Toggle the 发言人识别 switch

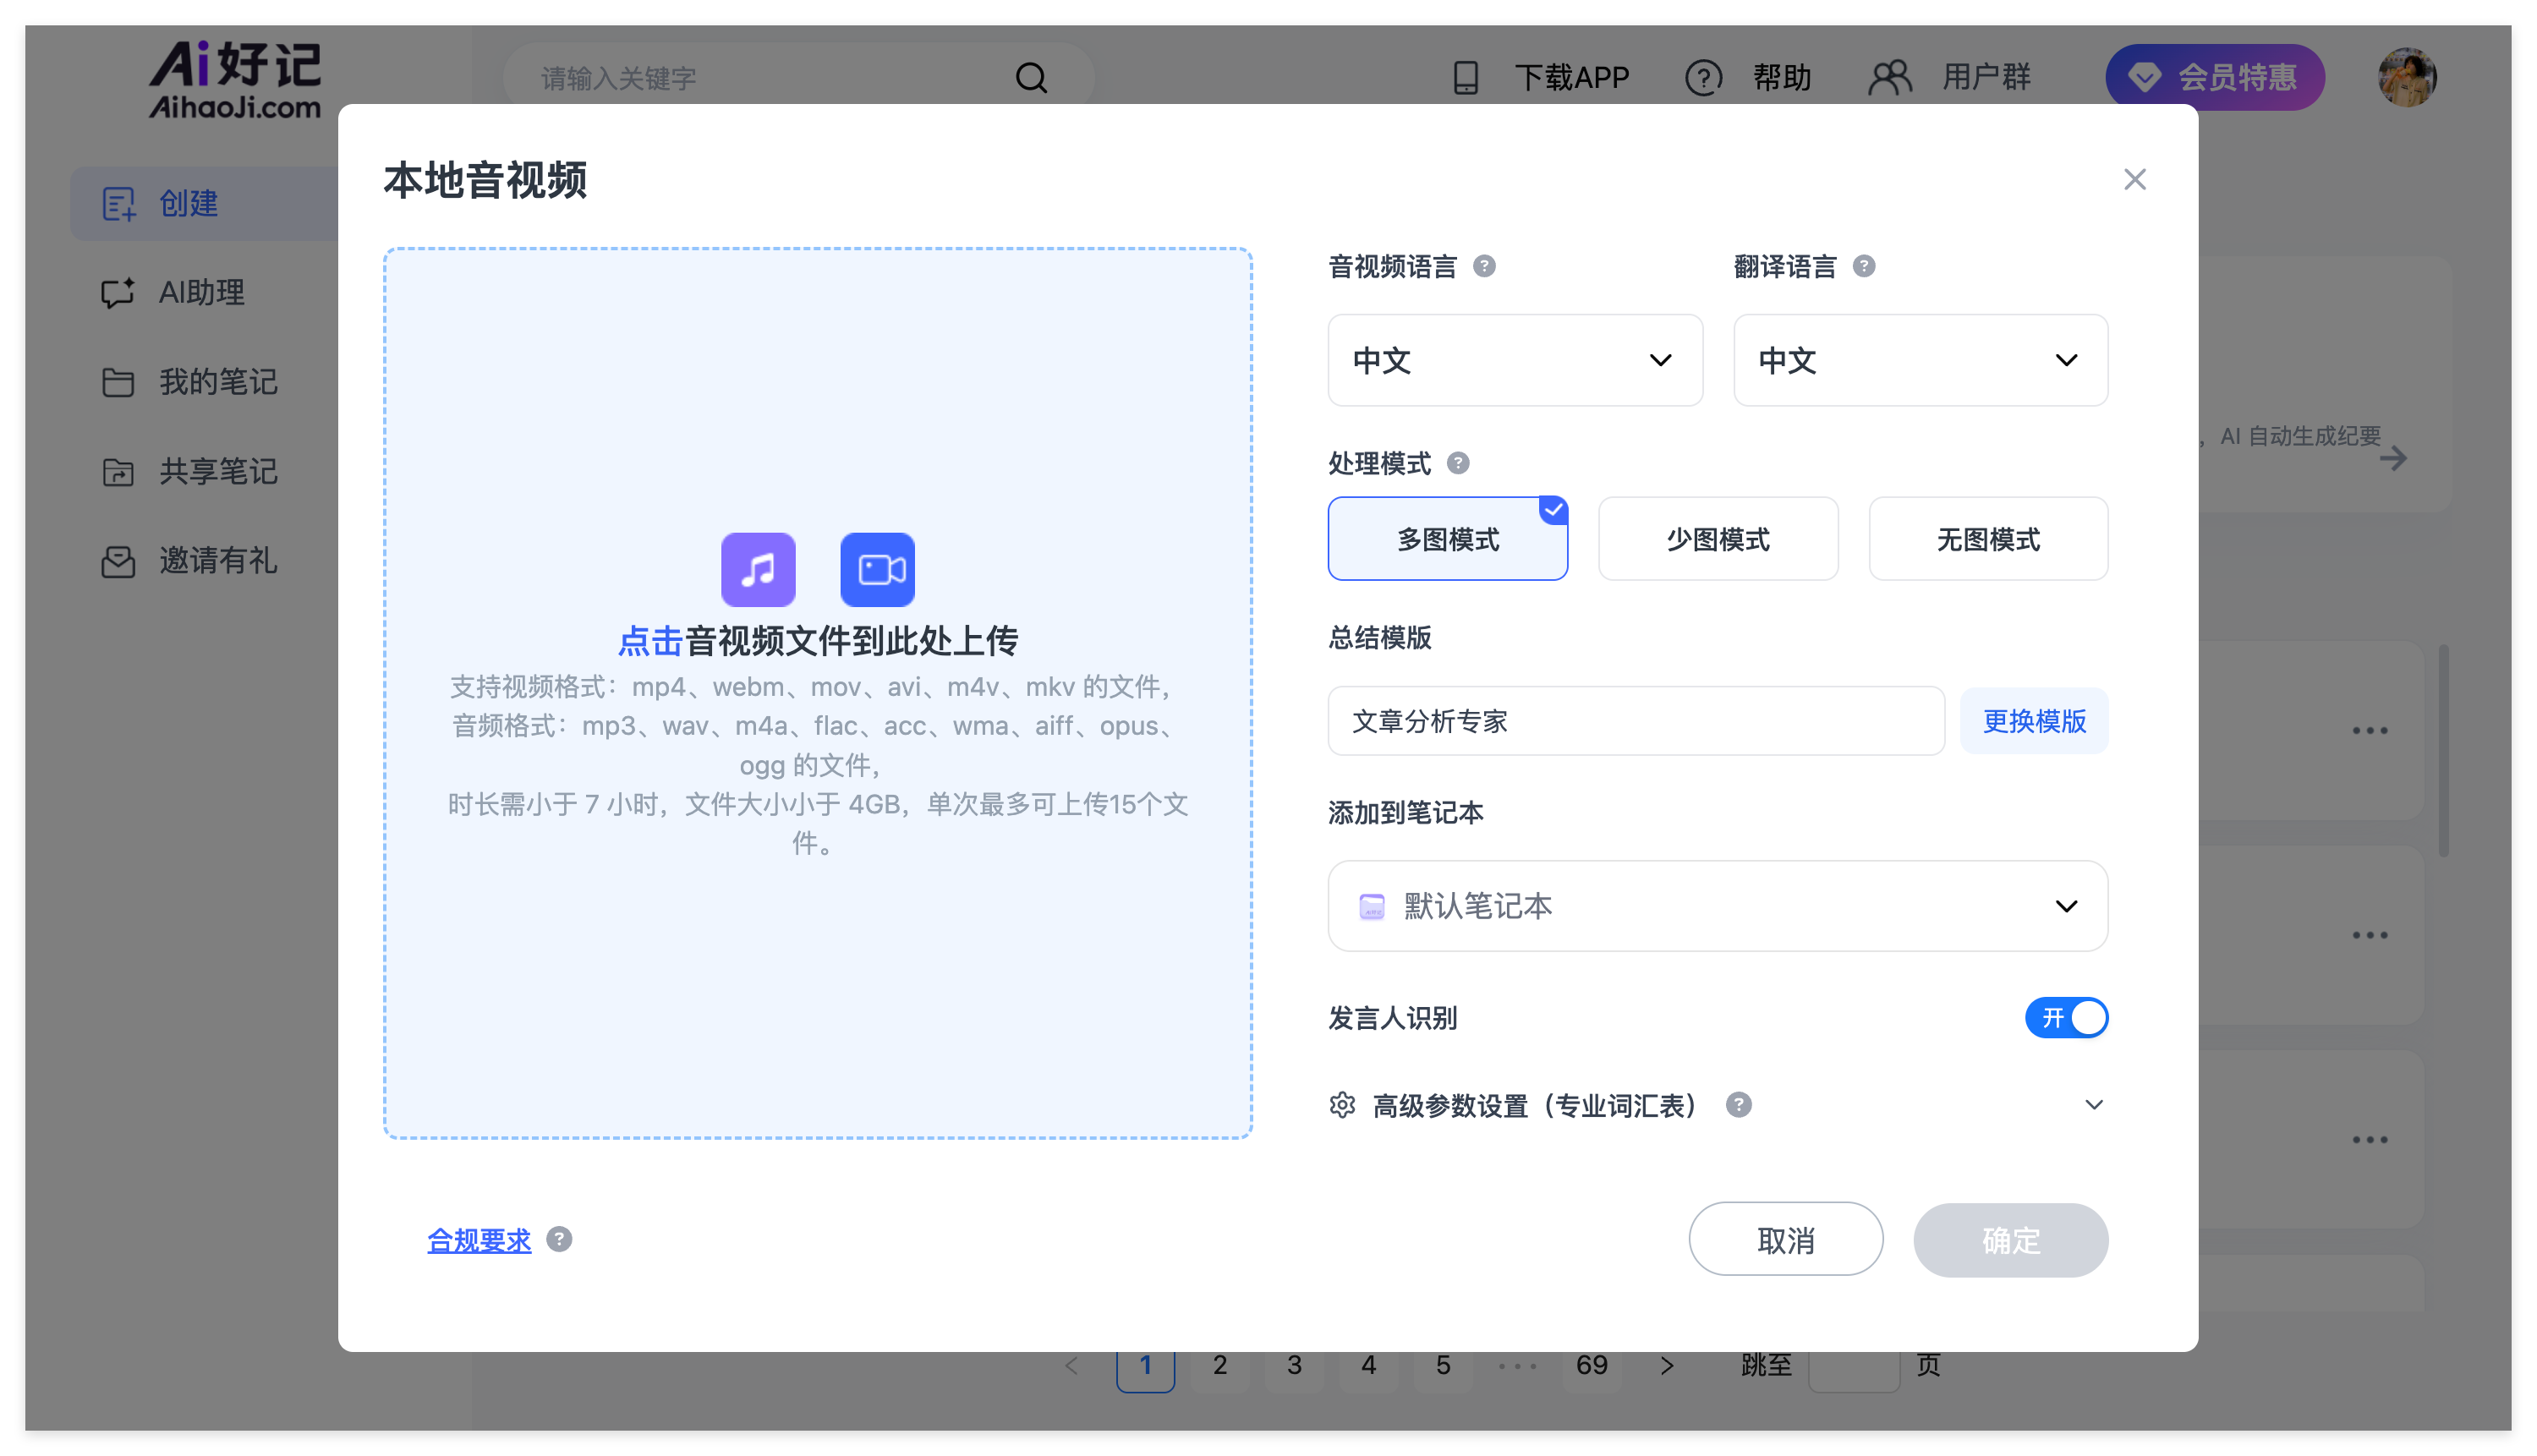tap(2066, 1018)
